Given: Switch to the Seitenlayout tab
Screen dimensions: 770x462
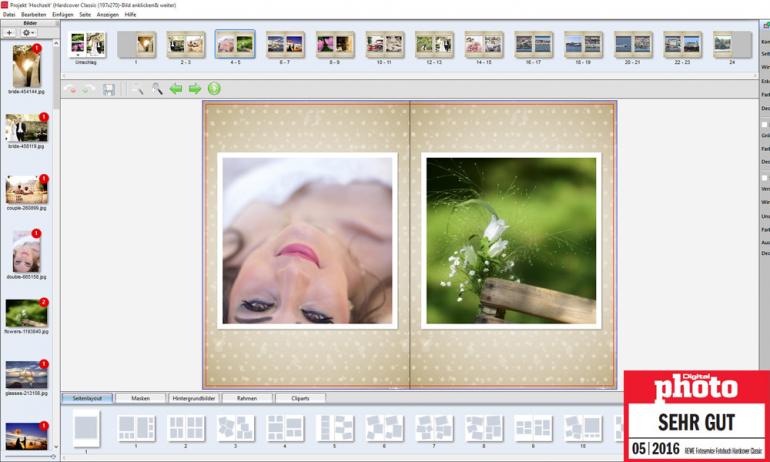Looking at the screenshot, I should pyautogui.click(x=87, y=398).
